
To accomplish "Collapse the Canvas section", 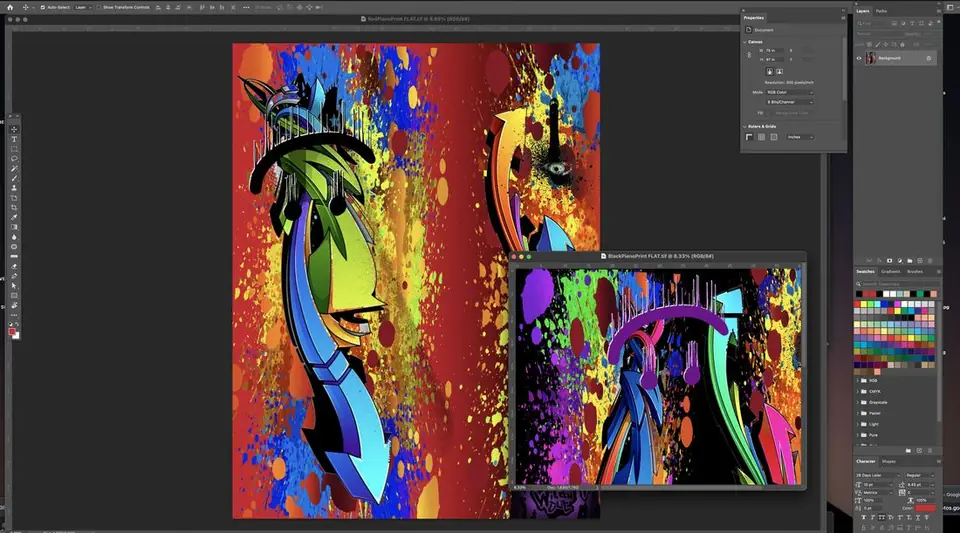I will pyautogui.click(x=744, y=42).
